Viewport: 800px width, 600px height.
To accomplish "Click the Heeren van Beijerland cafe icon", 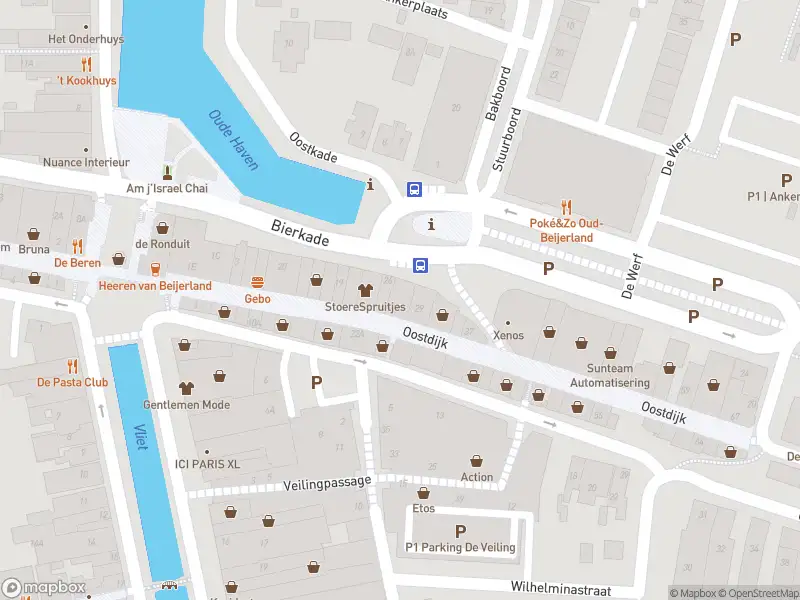I will tap(155, 269).
